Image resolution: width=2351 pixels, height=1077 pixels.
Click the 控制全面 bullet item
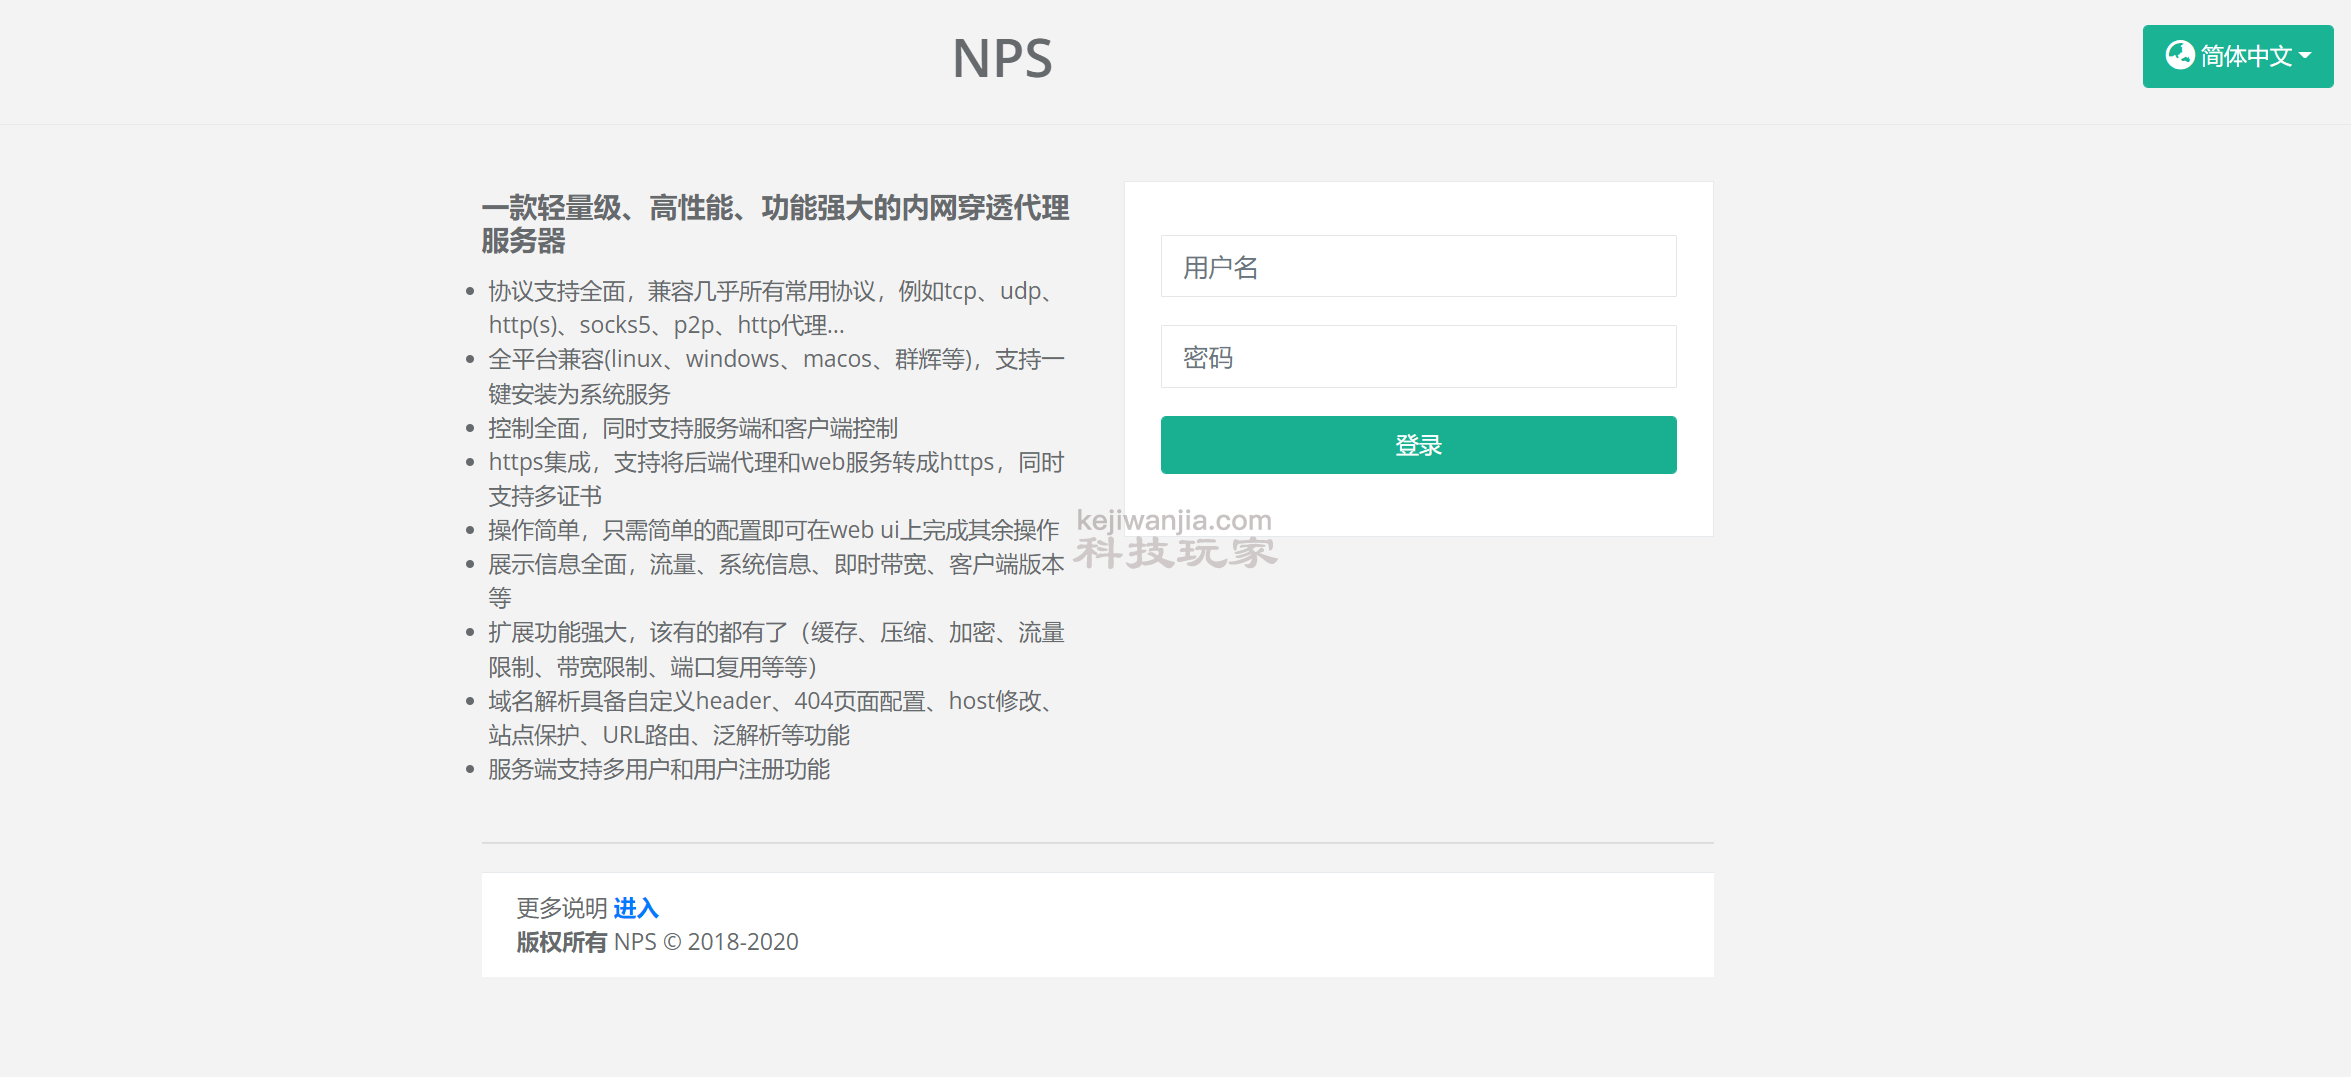point(692,428)
